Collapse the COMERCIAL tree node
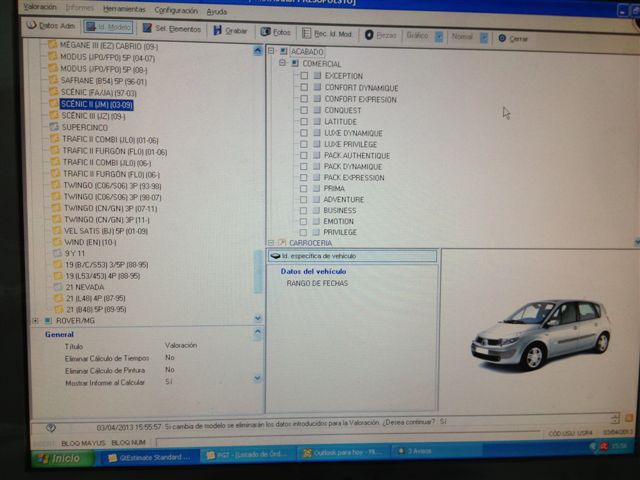The image size is (640, 480). click(282, 63)
